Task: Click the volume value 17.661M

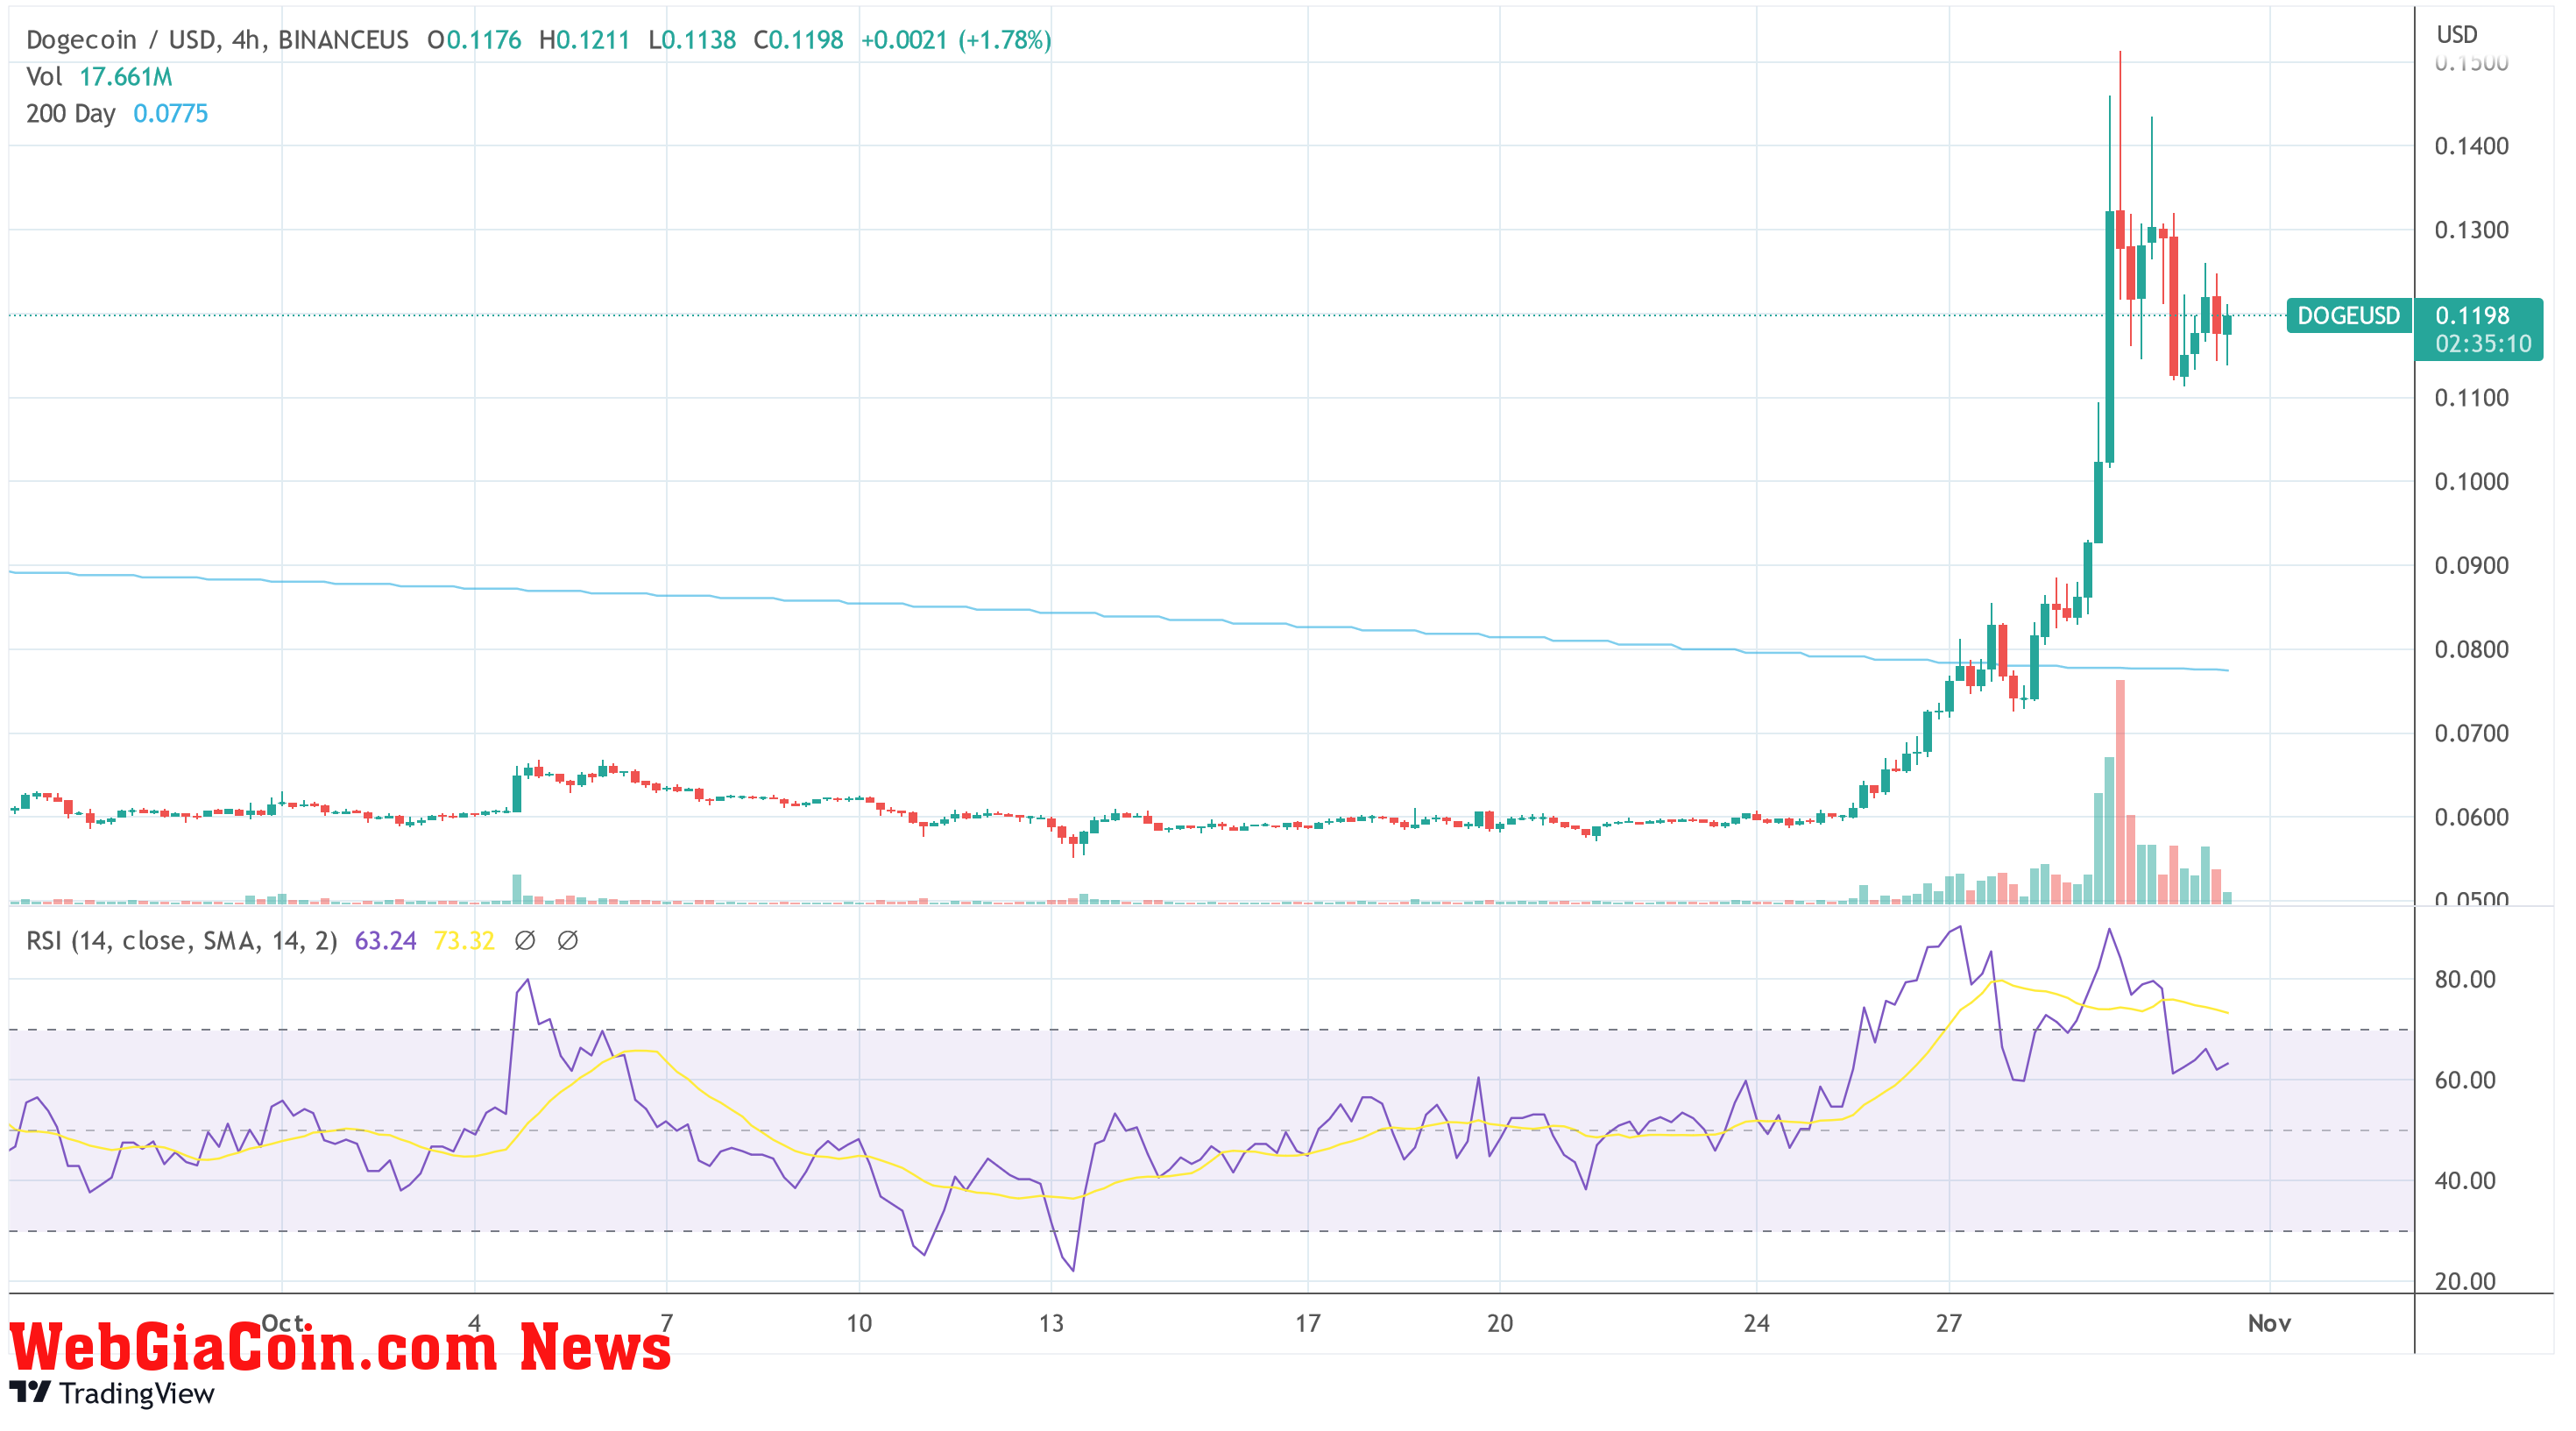Action: [126, 77]
